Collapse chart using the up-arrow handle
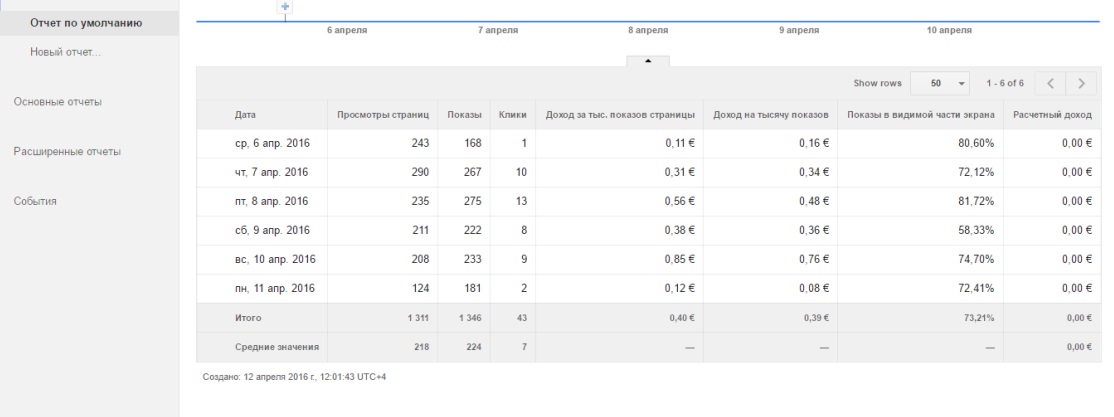This screenshot has height=417, width=1114. (x=648, y=60)
